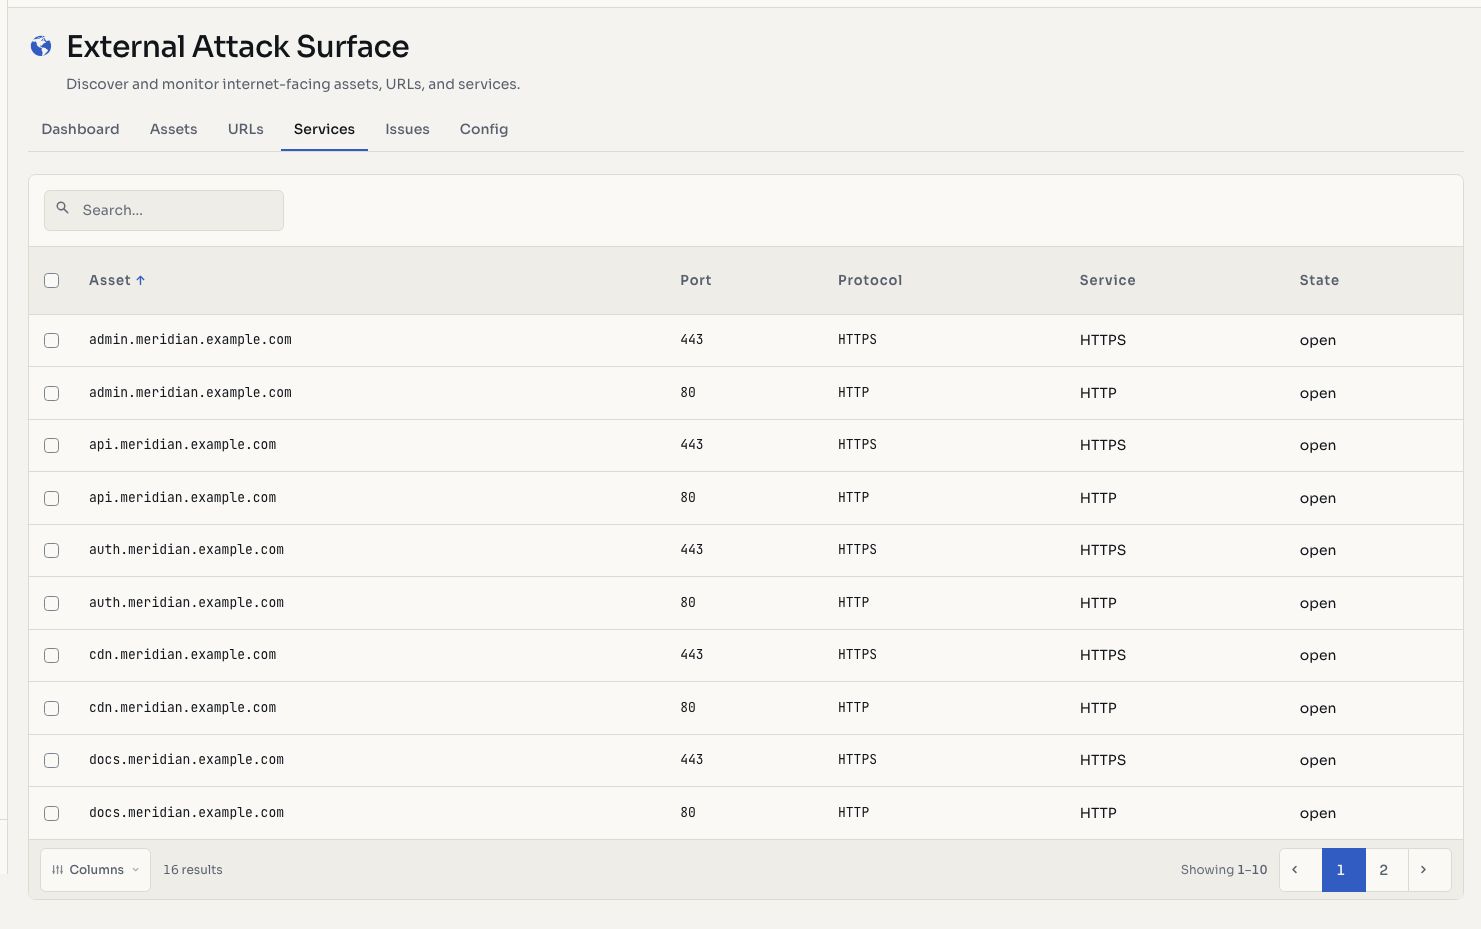Viewport: 1481px width, 929px height.
Task: Sort by the Protocol column header
Action: pyautogui.click(x=870, y=280)
